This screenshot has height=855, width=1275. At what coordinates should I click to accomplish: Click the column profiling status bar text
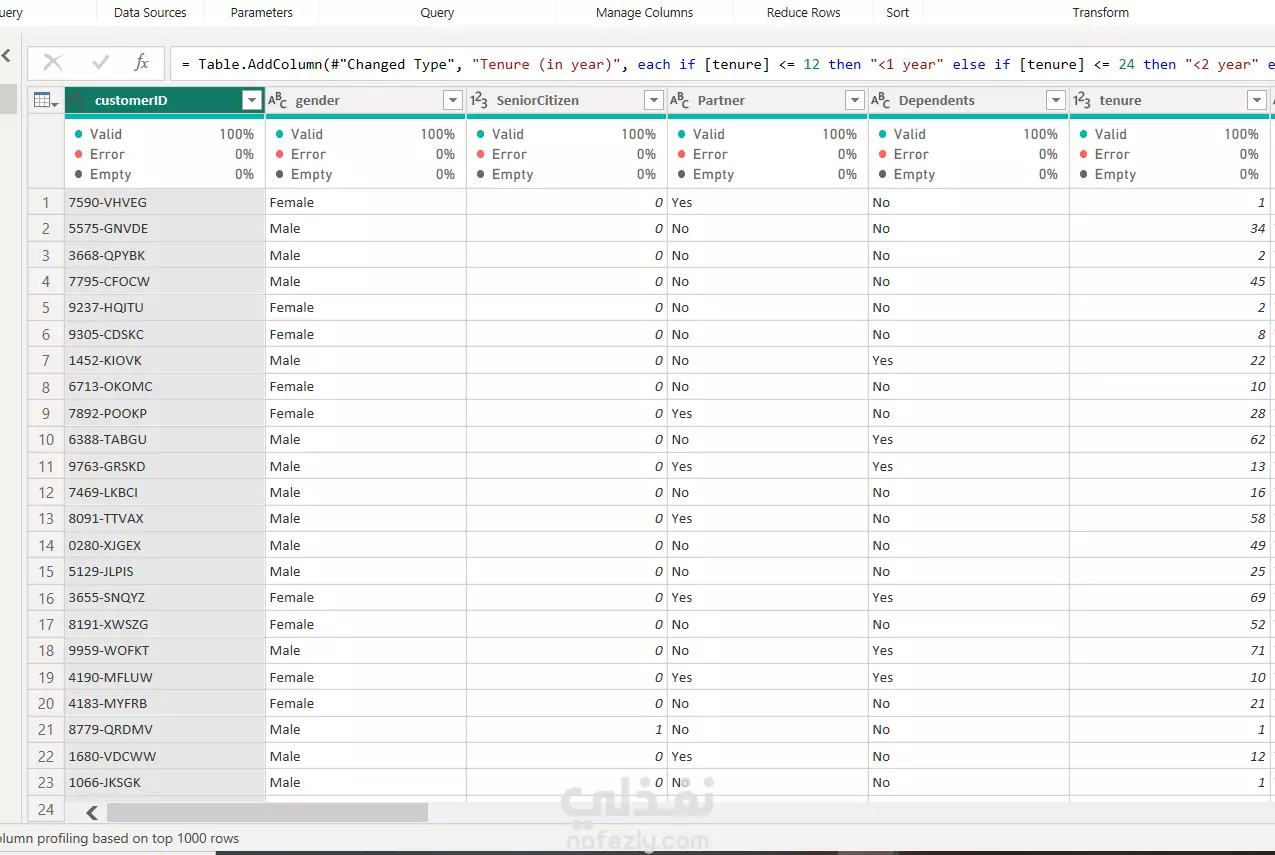[x=119, y=838]
